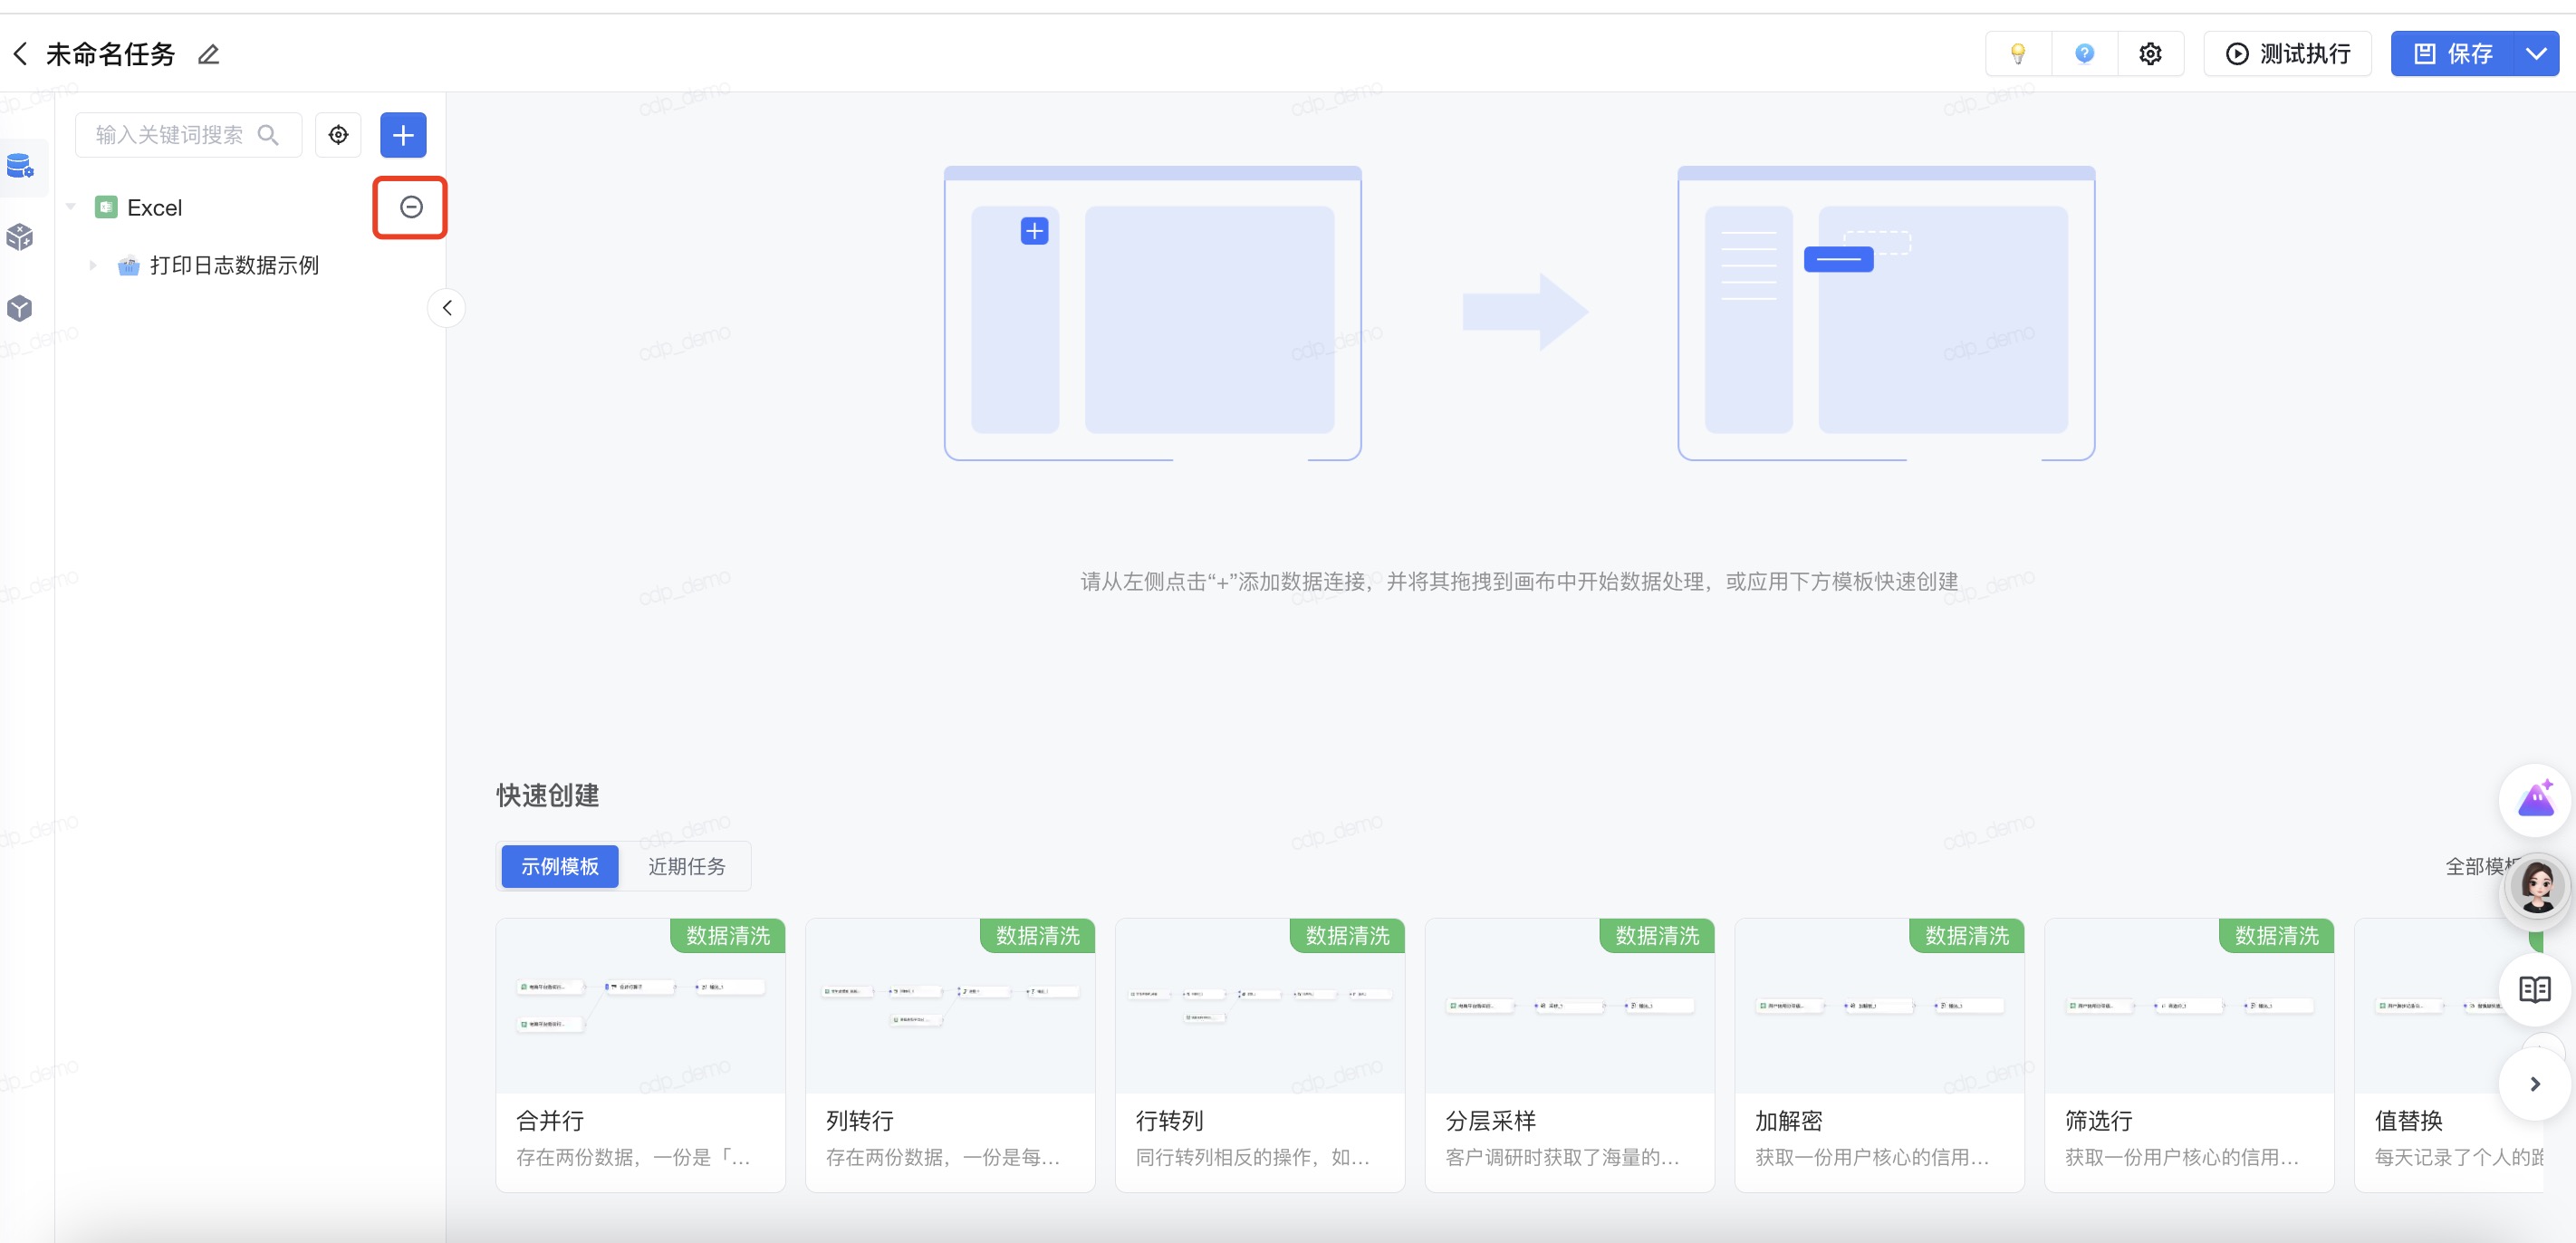Open the dropdown arrow next to 保存
The image size is (2576, 1243).
2535,54
